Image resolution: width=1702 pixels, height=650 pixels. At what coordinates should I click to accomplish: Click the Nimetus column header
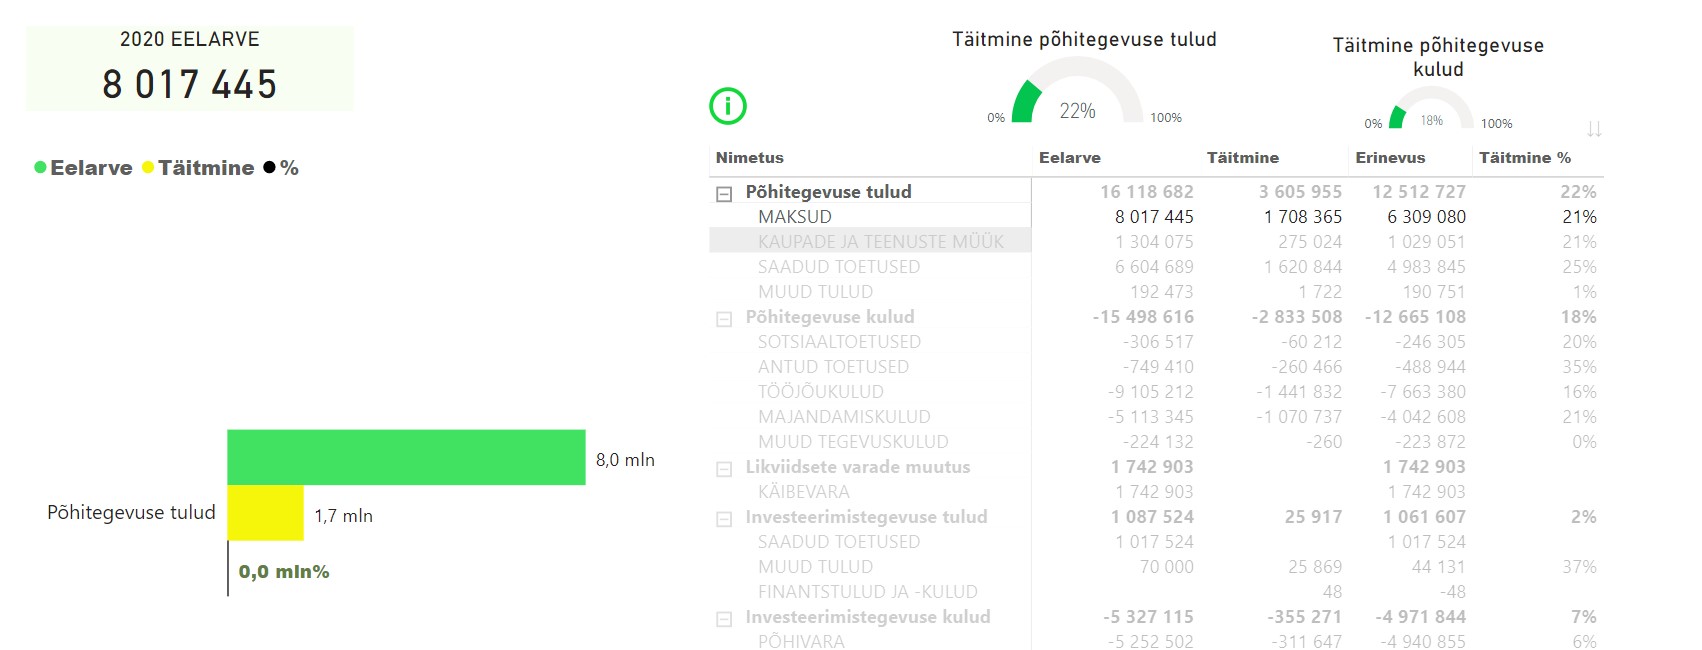(x=749, y=158)
